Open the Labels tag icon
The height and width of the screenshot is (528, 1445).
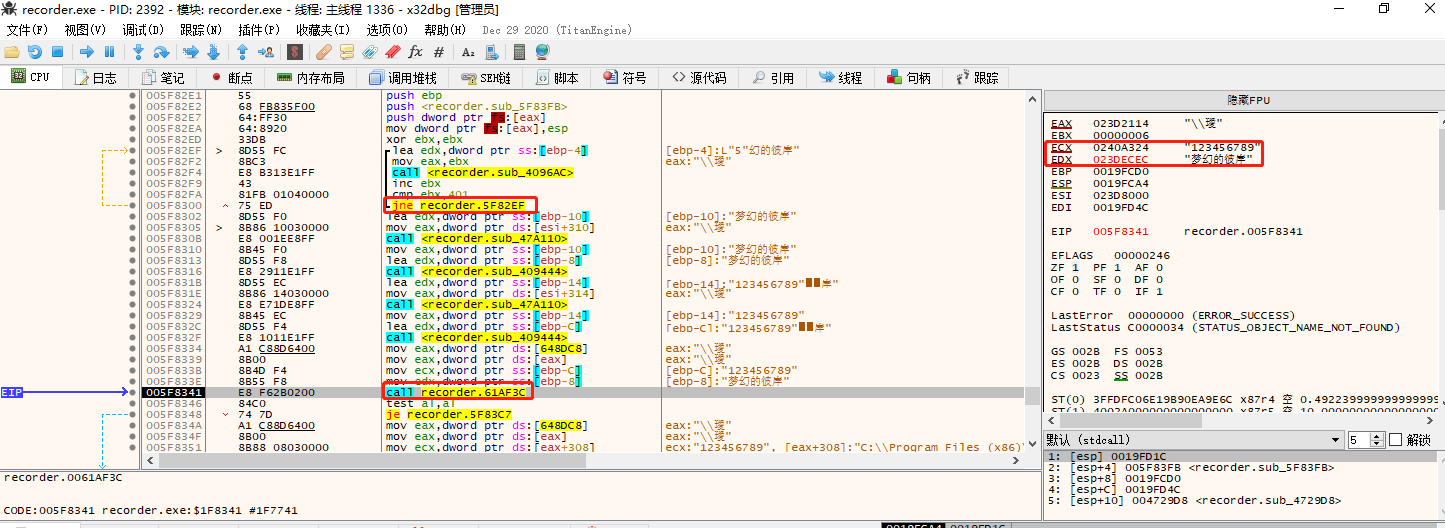[x=370, y=51]
